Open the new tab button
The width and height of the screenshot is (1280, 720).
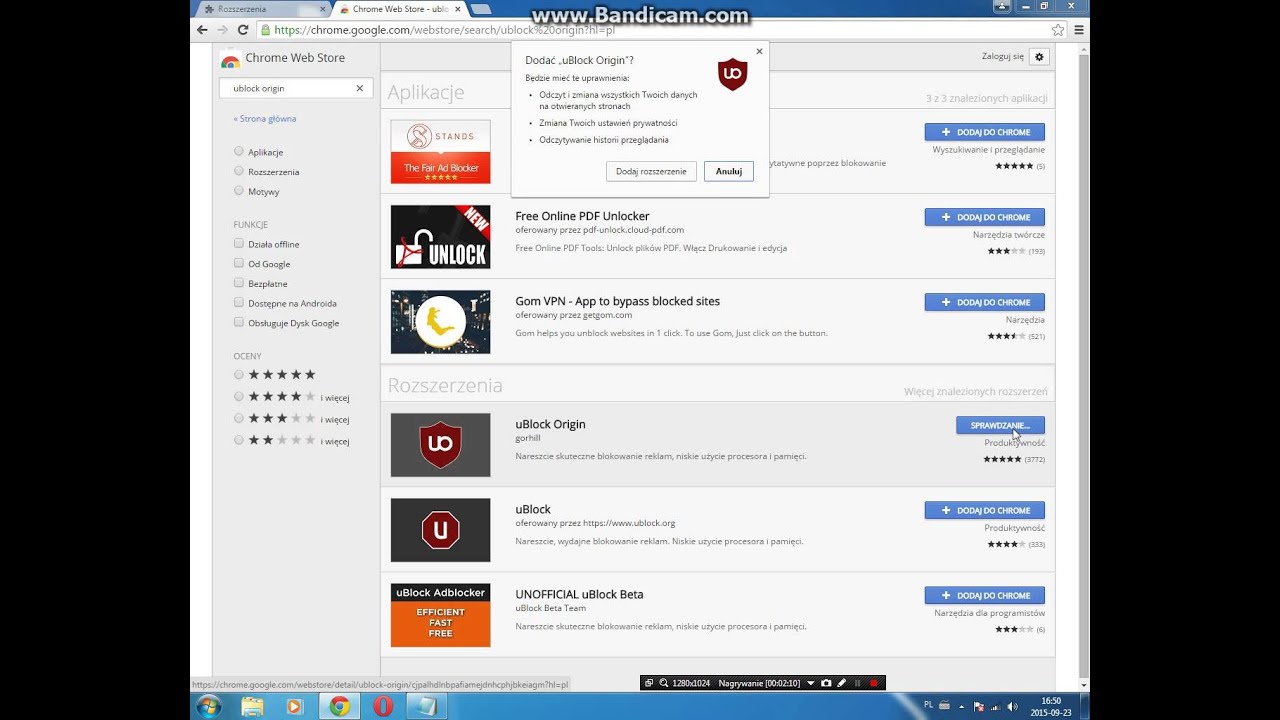[480, 9]
